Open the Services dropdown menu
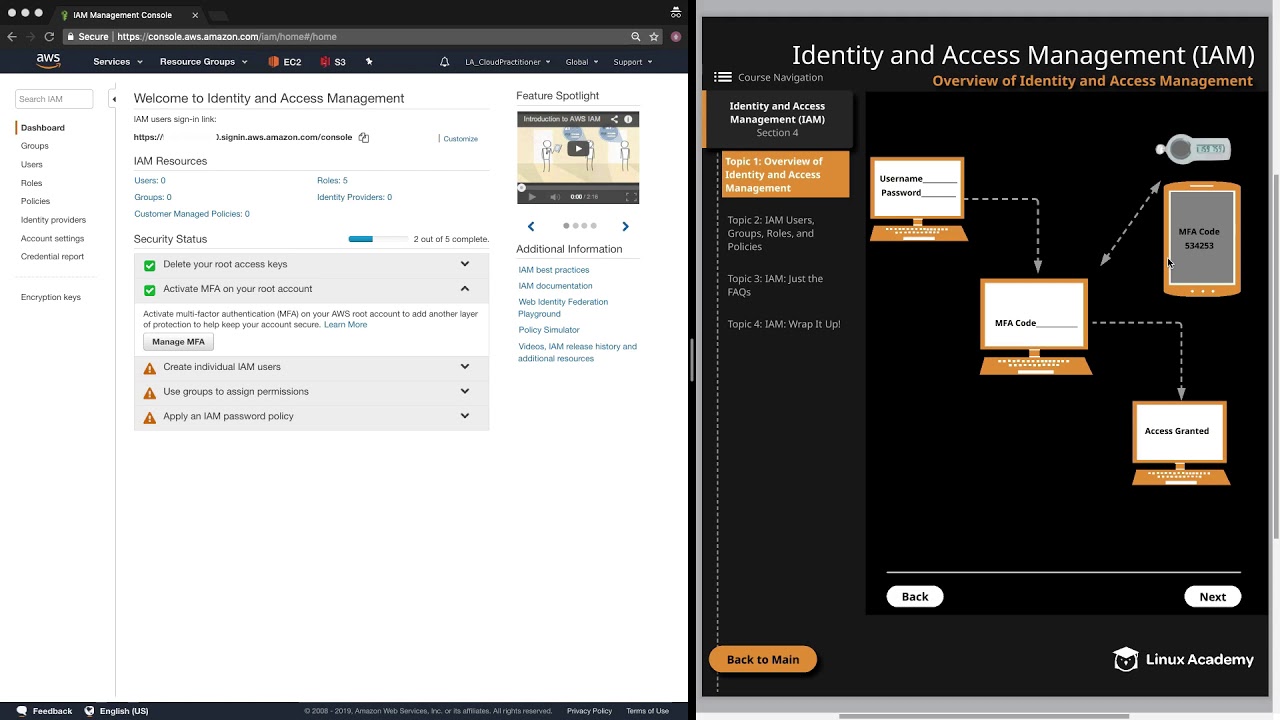1280x720 pixels. coord(118,62)
